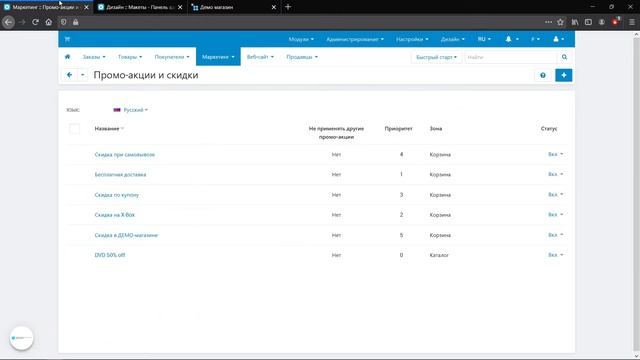640x360 pixels.
Task: Open the Продавцы menu
Action: [302, 57]
